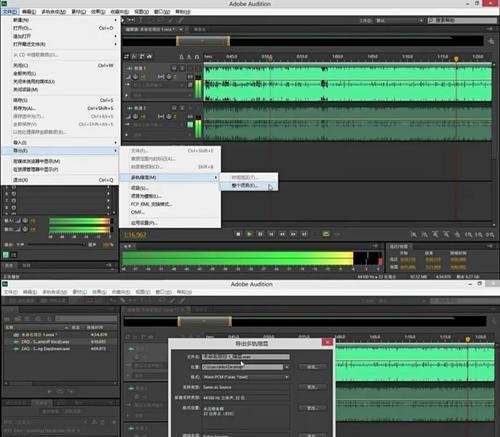Click file name field in export dialog

(x=246, y=357)
